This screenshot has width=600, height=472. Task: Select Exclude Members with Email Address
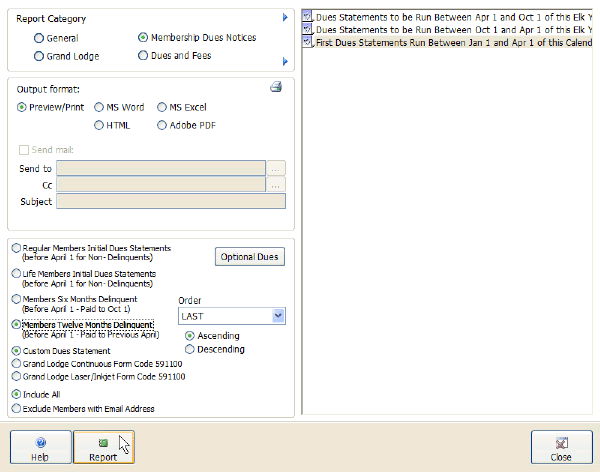[15, 408]
